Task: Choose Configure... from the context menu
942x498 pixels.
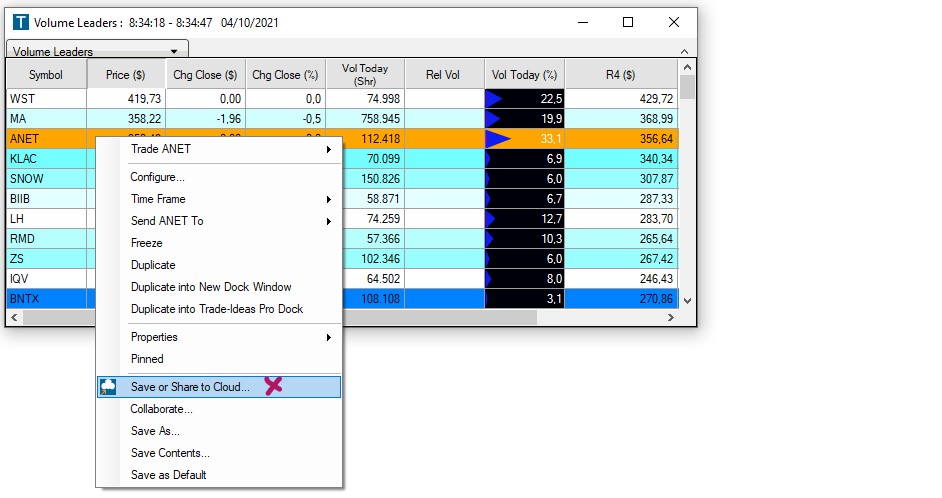Action: pyautogui.click(x=157, y=177)
